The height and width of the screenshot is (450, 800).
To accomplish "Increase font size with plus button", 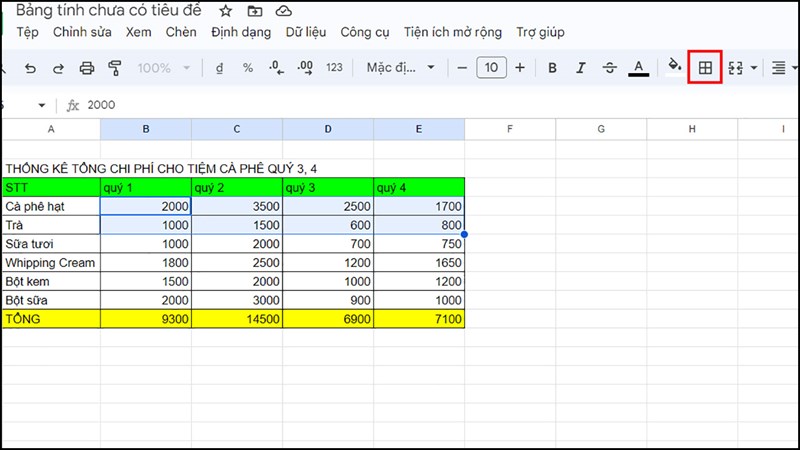I will [520, 67].
